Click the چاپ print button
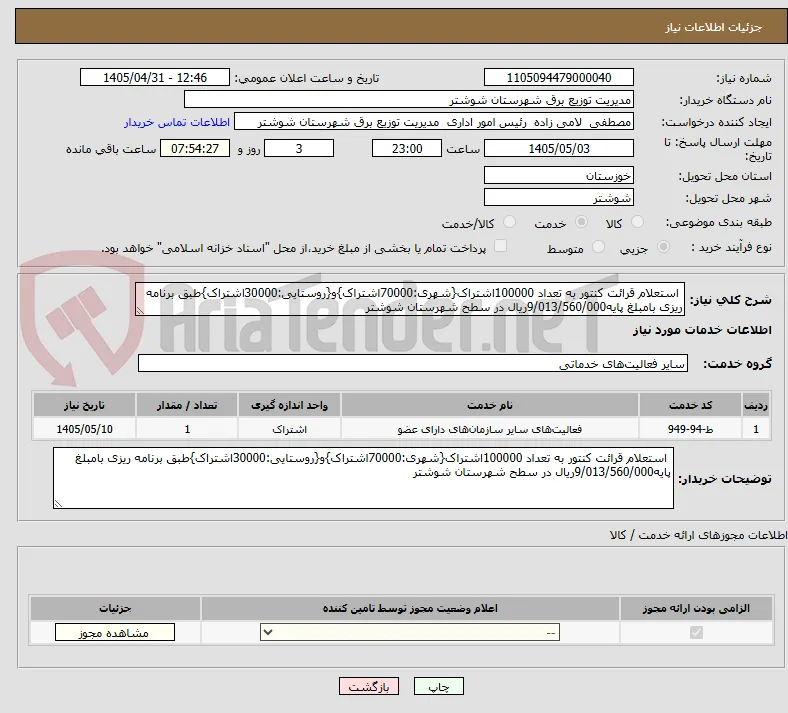The image size is (788, 713). tap(439, 686)
